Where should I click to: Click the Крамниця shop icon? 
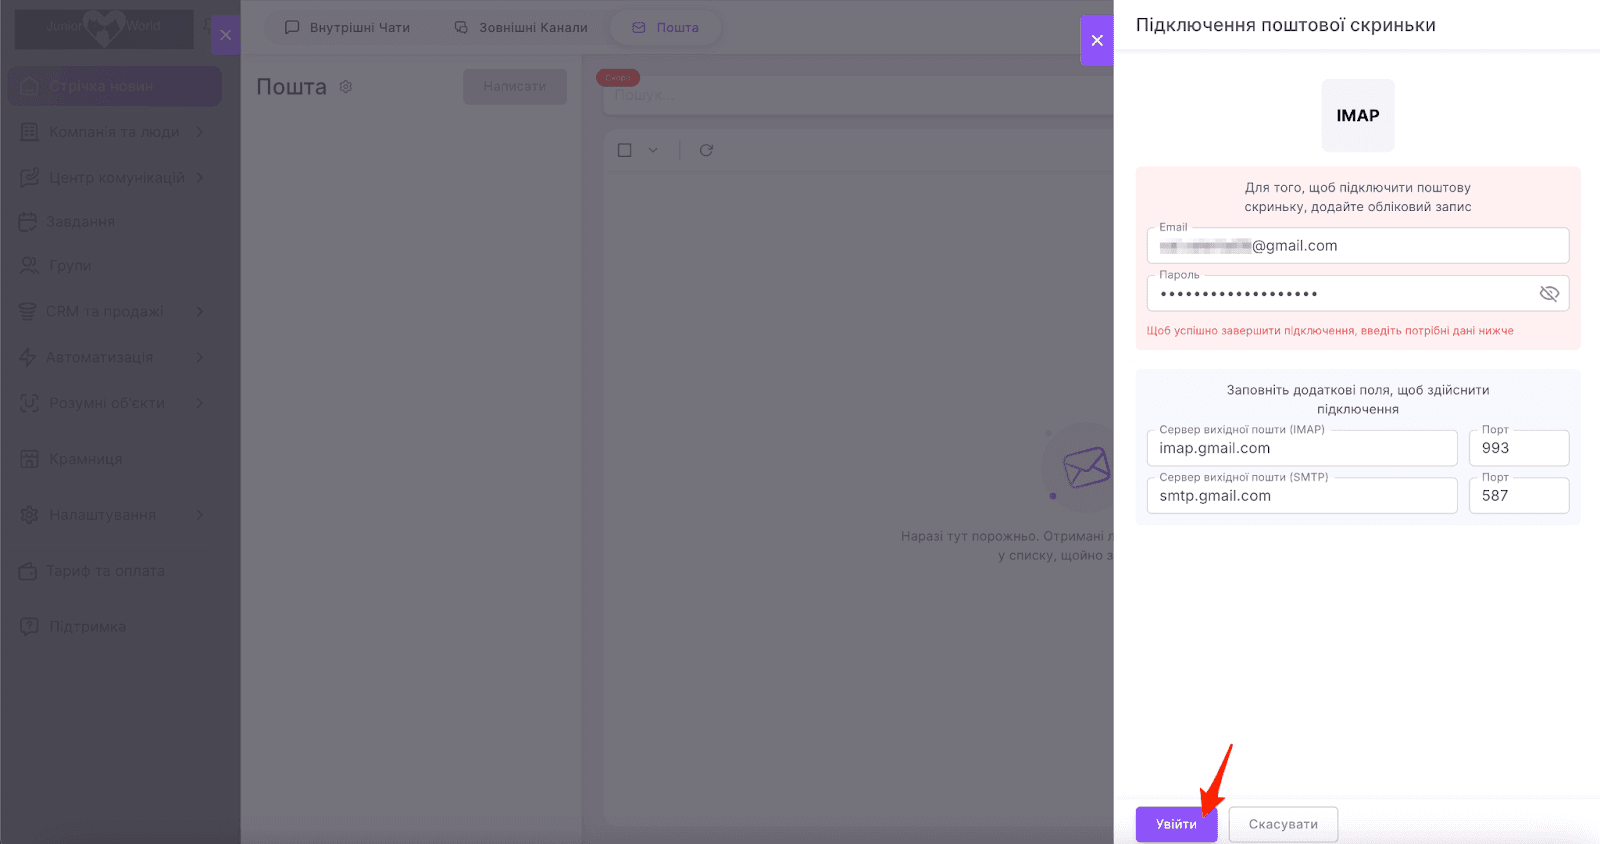(29, 459)
